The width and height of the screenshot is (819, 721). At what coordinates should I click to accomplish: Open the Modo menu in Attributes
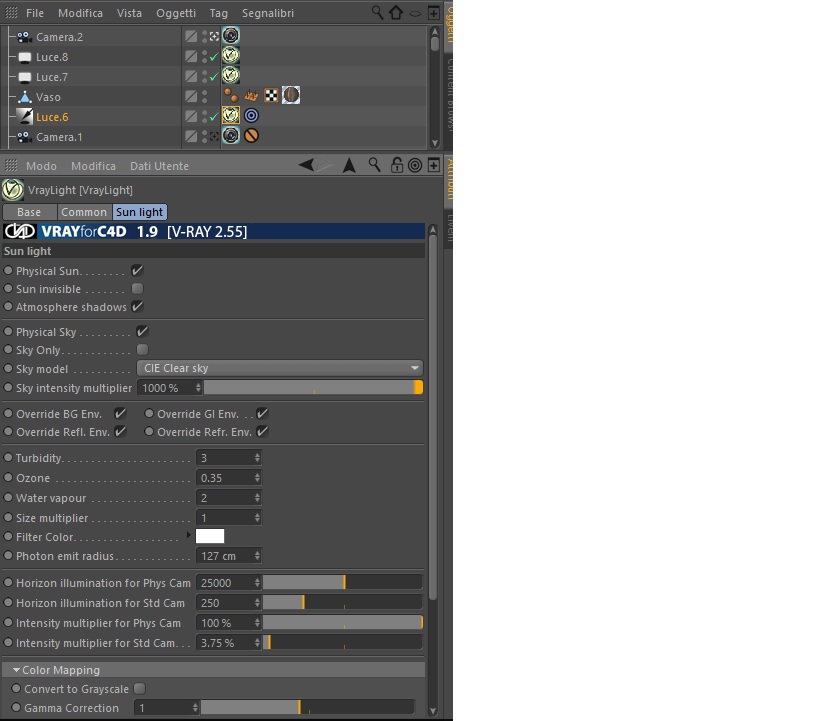[41, 166]
